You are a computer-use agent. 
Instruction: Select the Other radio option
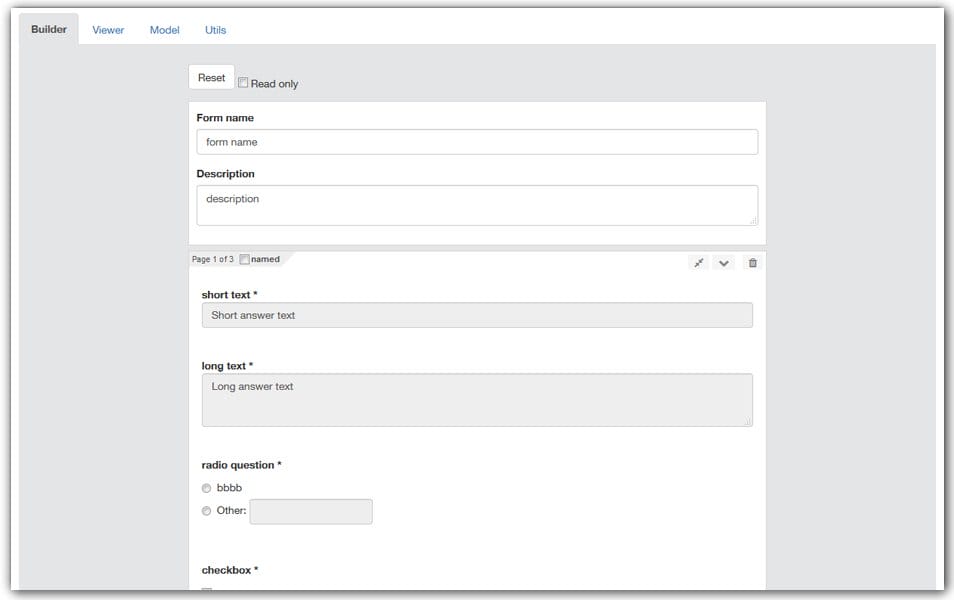pyautogui.click(x=205, y=511)
